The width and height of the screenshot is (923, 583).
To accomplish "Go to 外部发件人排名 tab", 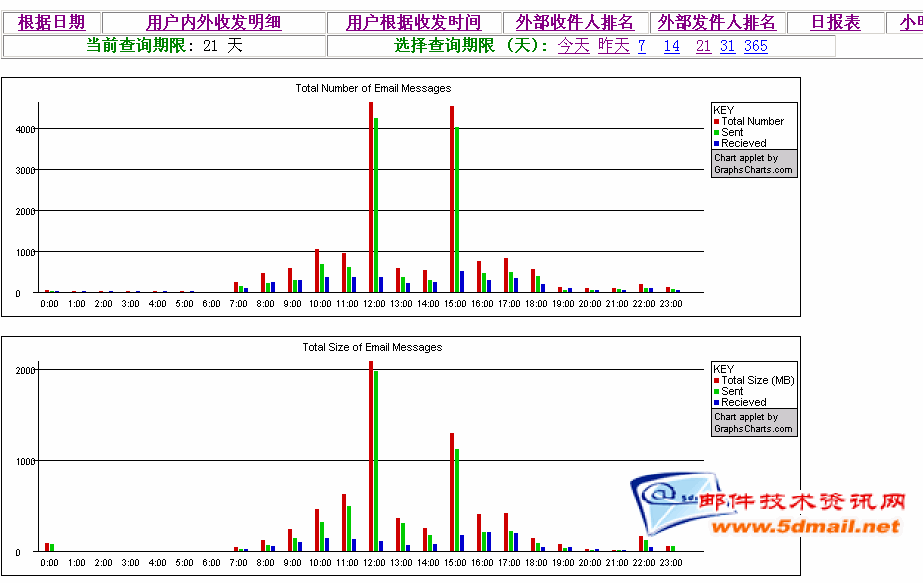I will pos(717,23).
